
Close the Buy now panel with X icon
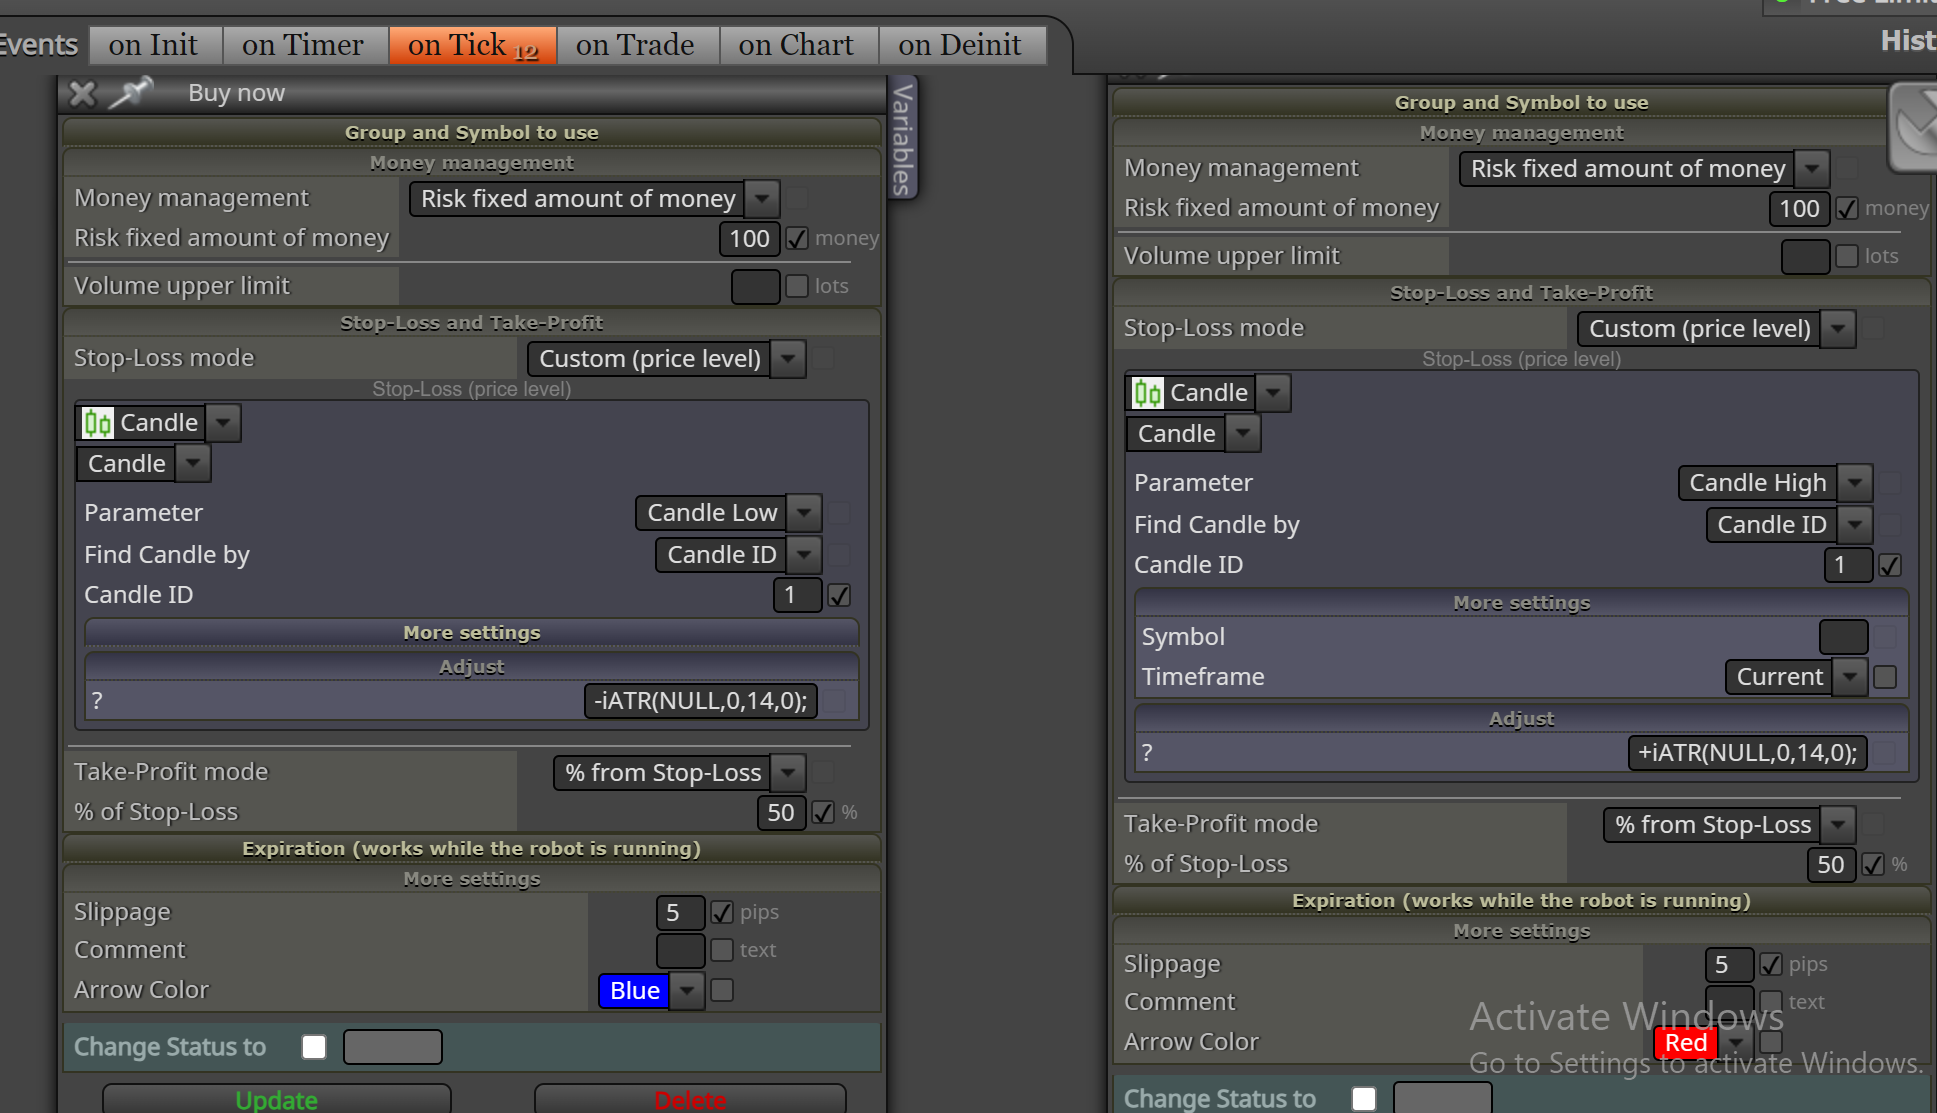[82, 94]
